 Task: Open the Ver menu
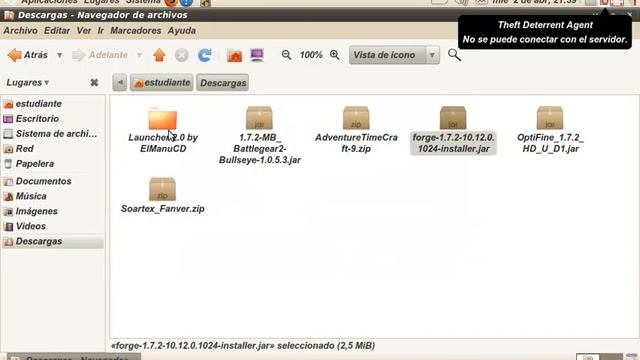click(84, 31)
